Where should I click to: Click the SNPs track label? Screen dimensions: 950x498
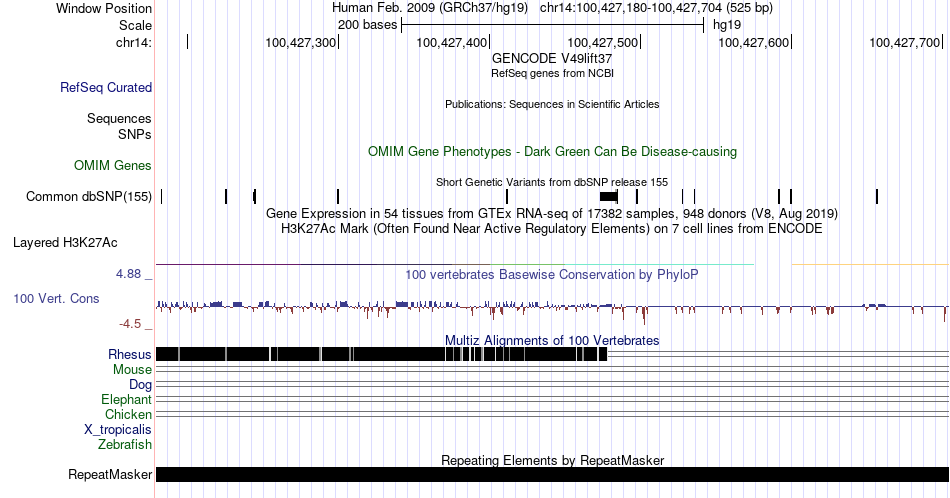(135, 134)
